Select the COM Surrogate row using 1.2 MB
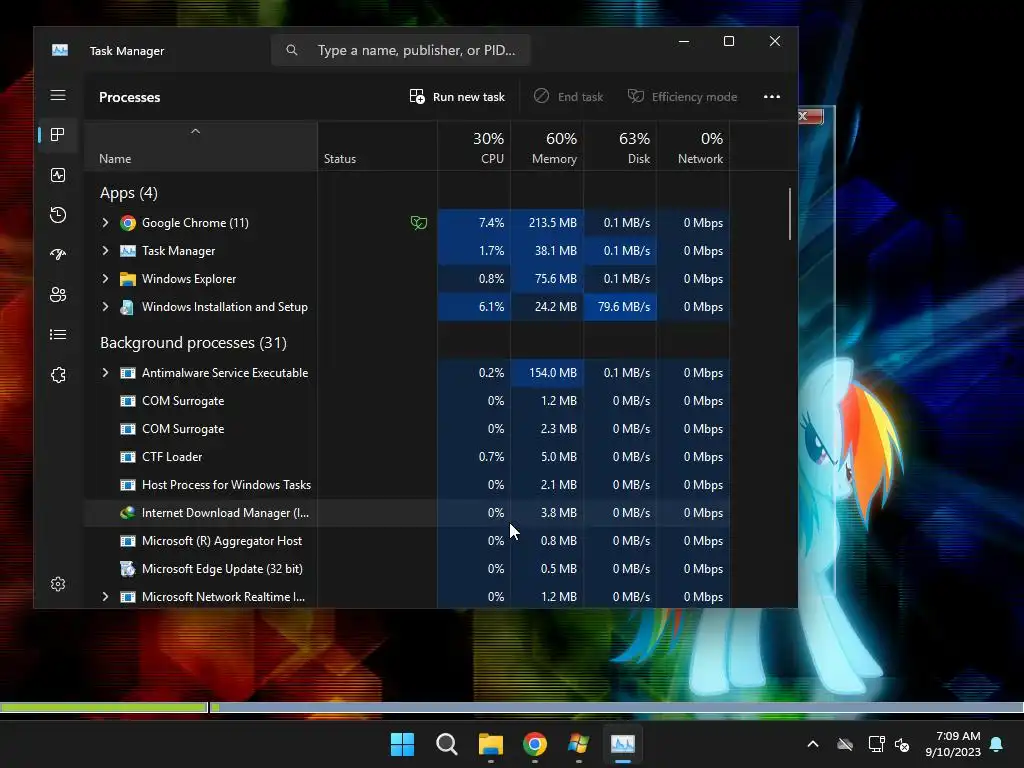 (407, 401)
